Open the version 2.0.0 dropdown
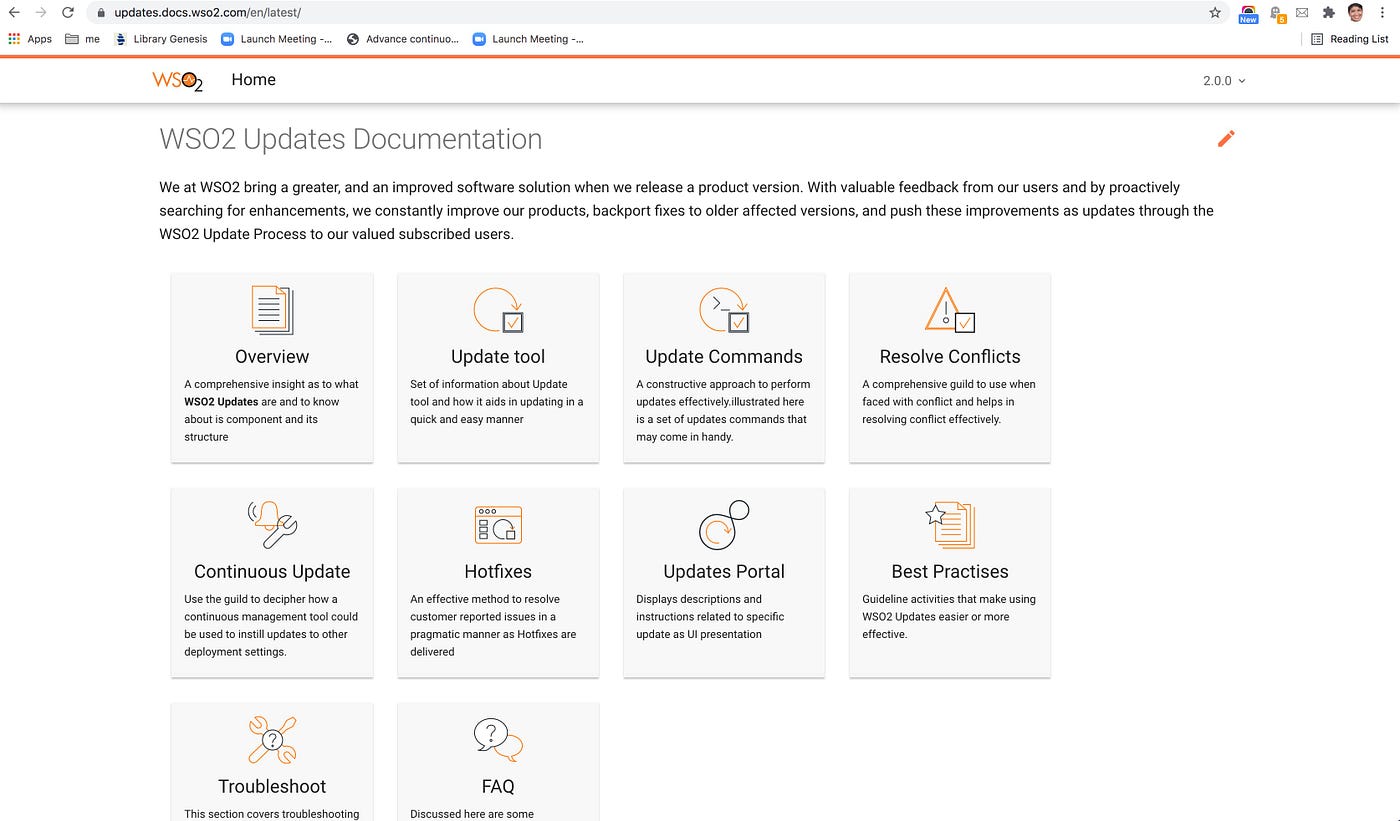 [x=1224, y=81]
